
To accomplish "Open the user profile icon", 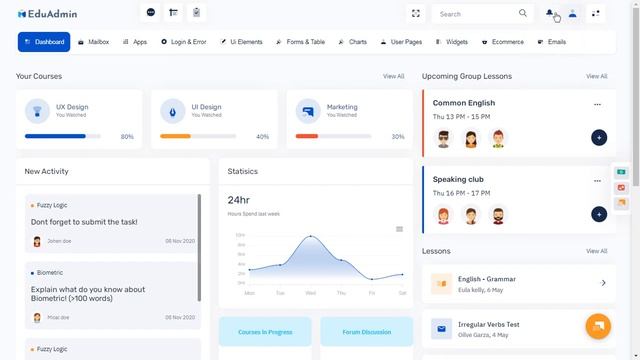I will tap(573, 13).
